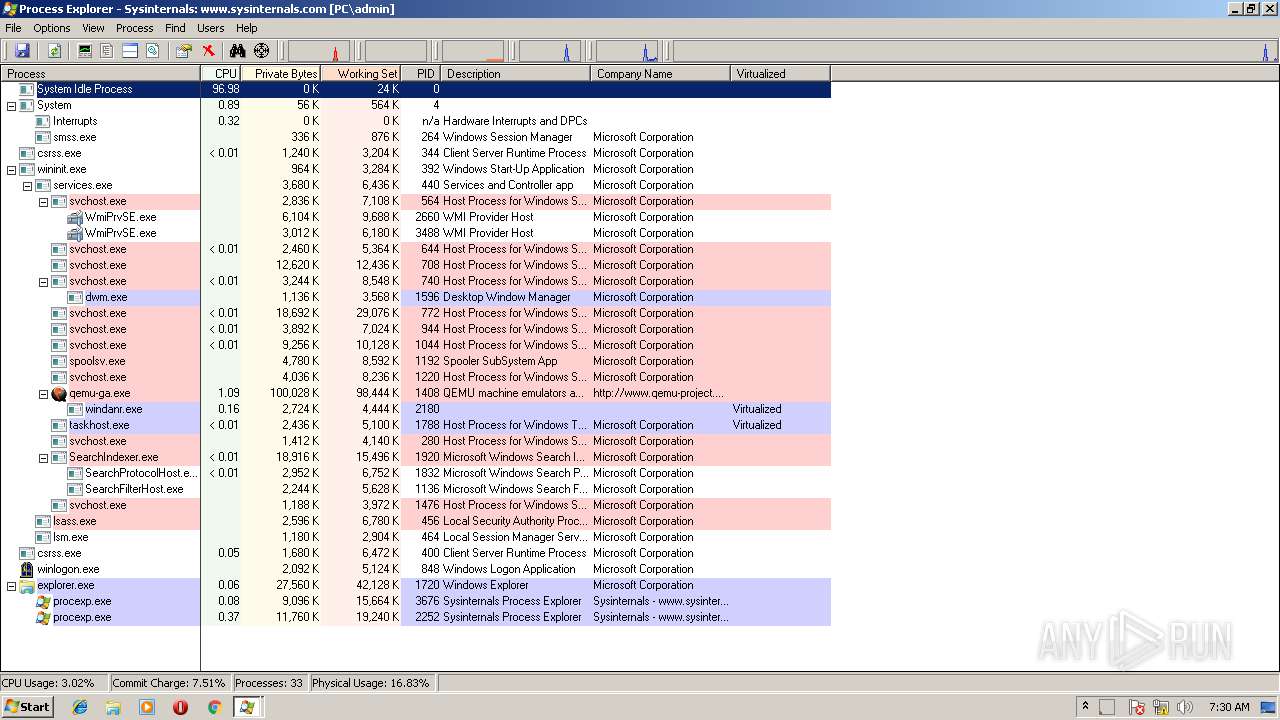Open the Help menu
The height and width of the screenshot is (720, 1280).
click(x=247, y=28)
